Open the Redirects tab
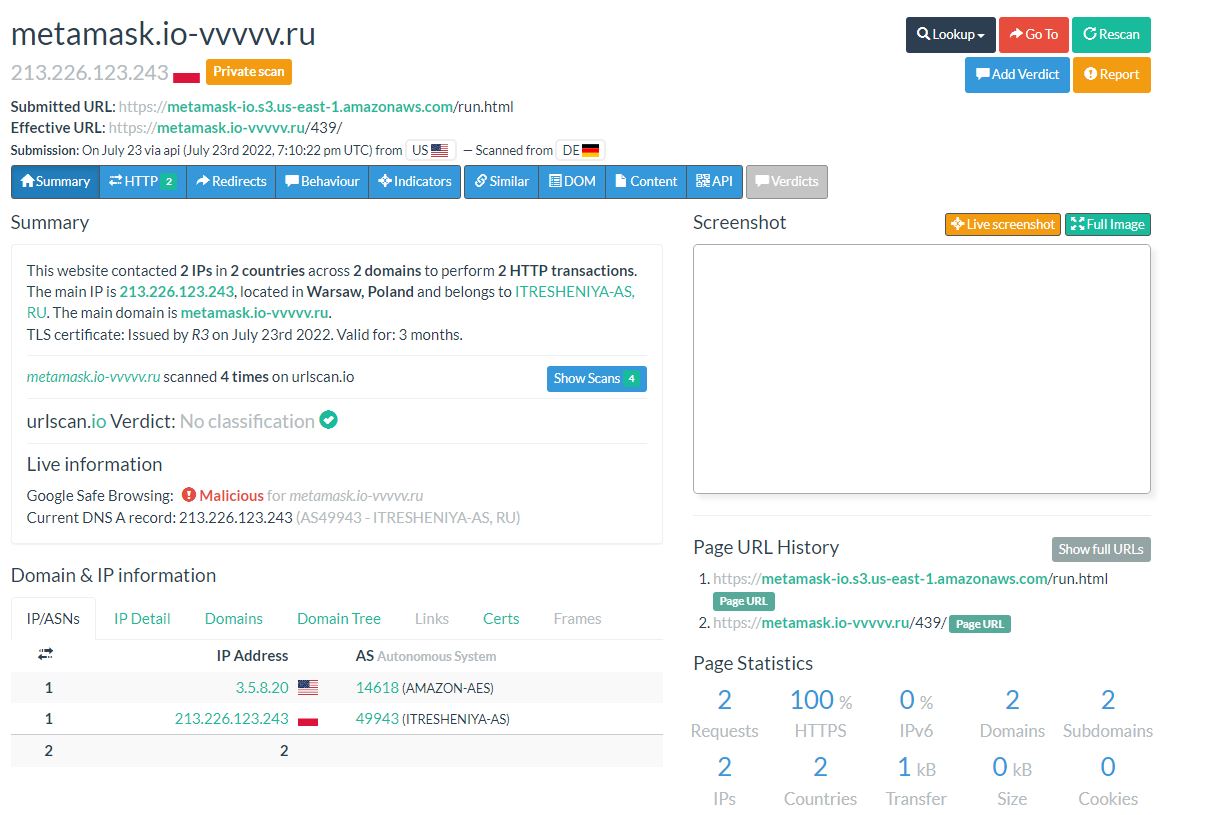Image resolution: width=1215 pixels, height=815 pixels. click(231, 182)
